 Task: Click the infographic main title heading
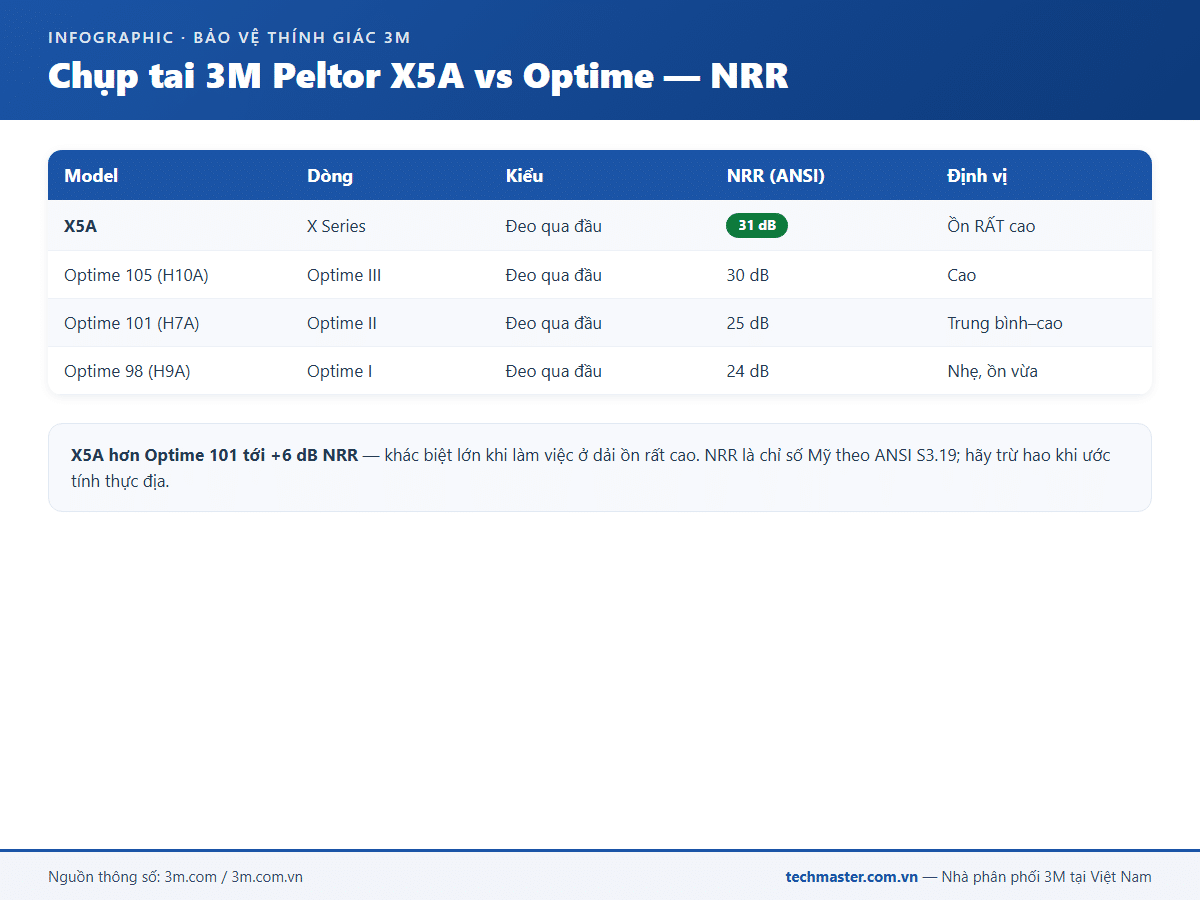click(x=418, y=77)
